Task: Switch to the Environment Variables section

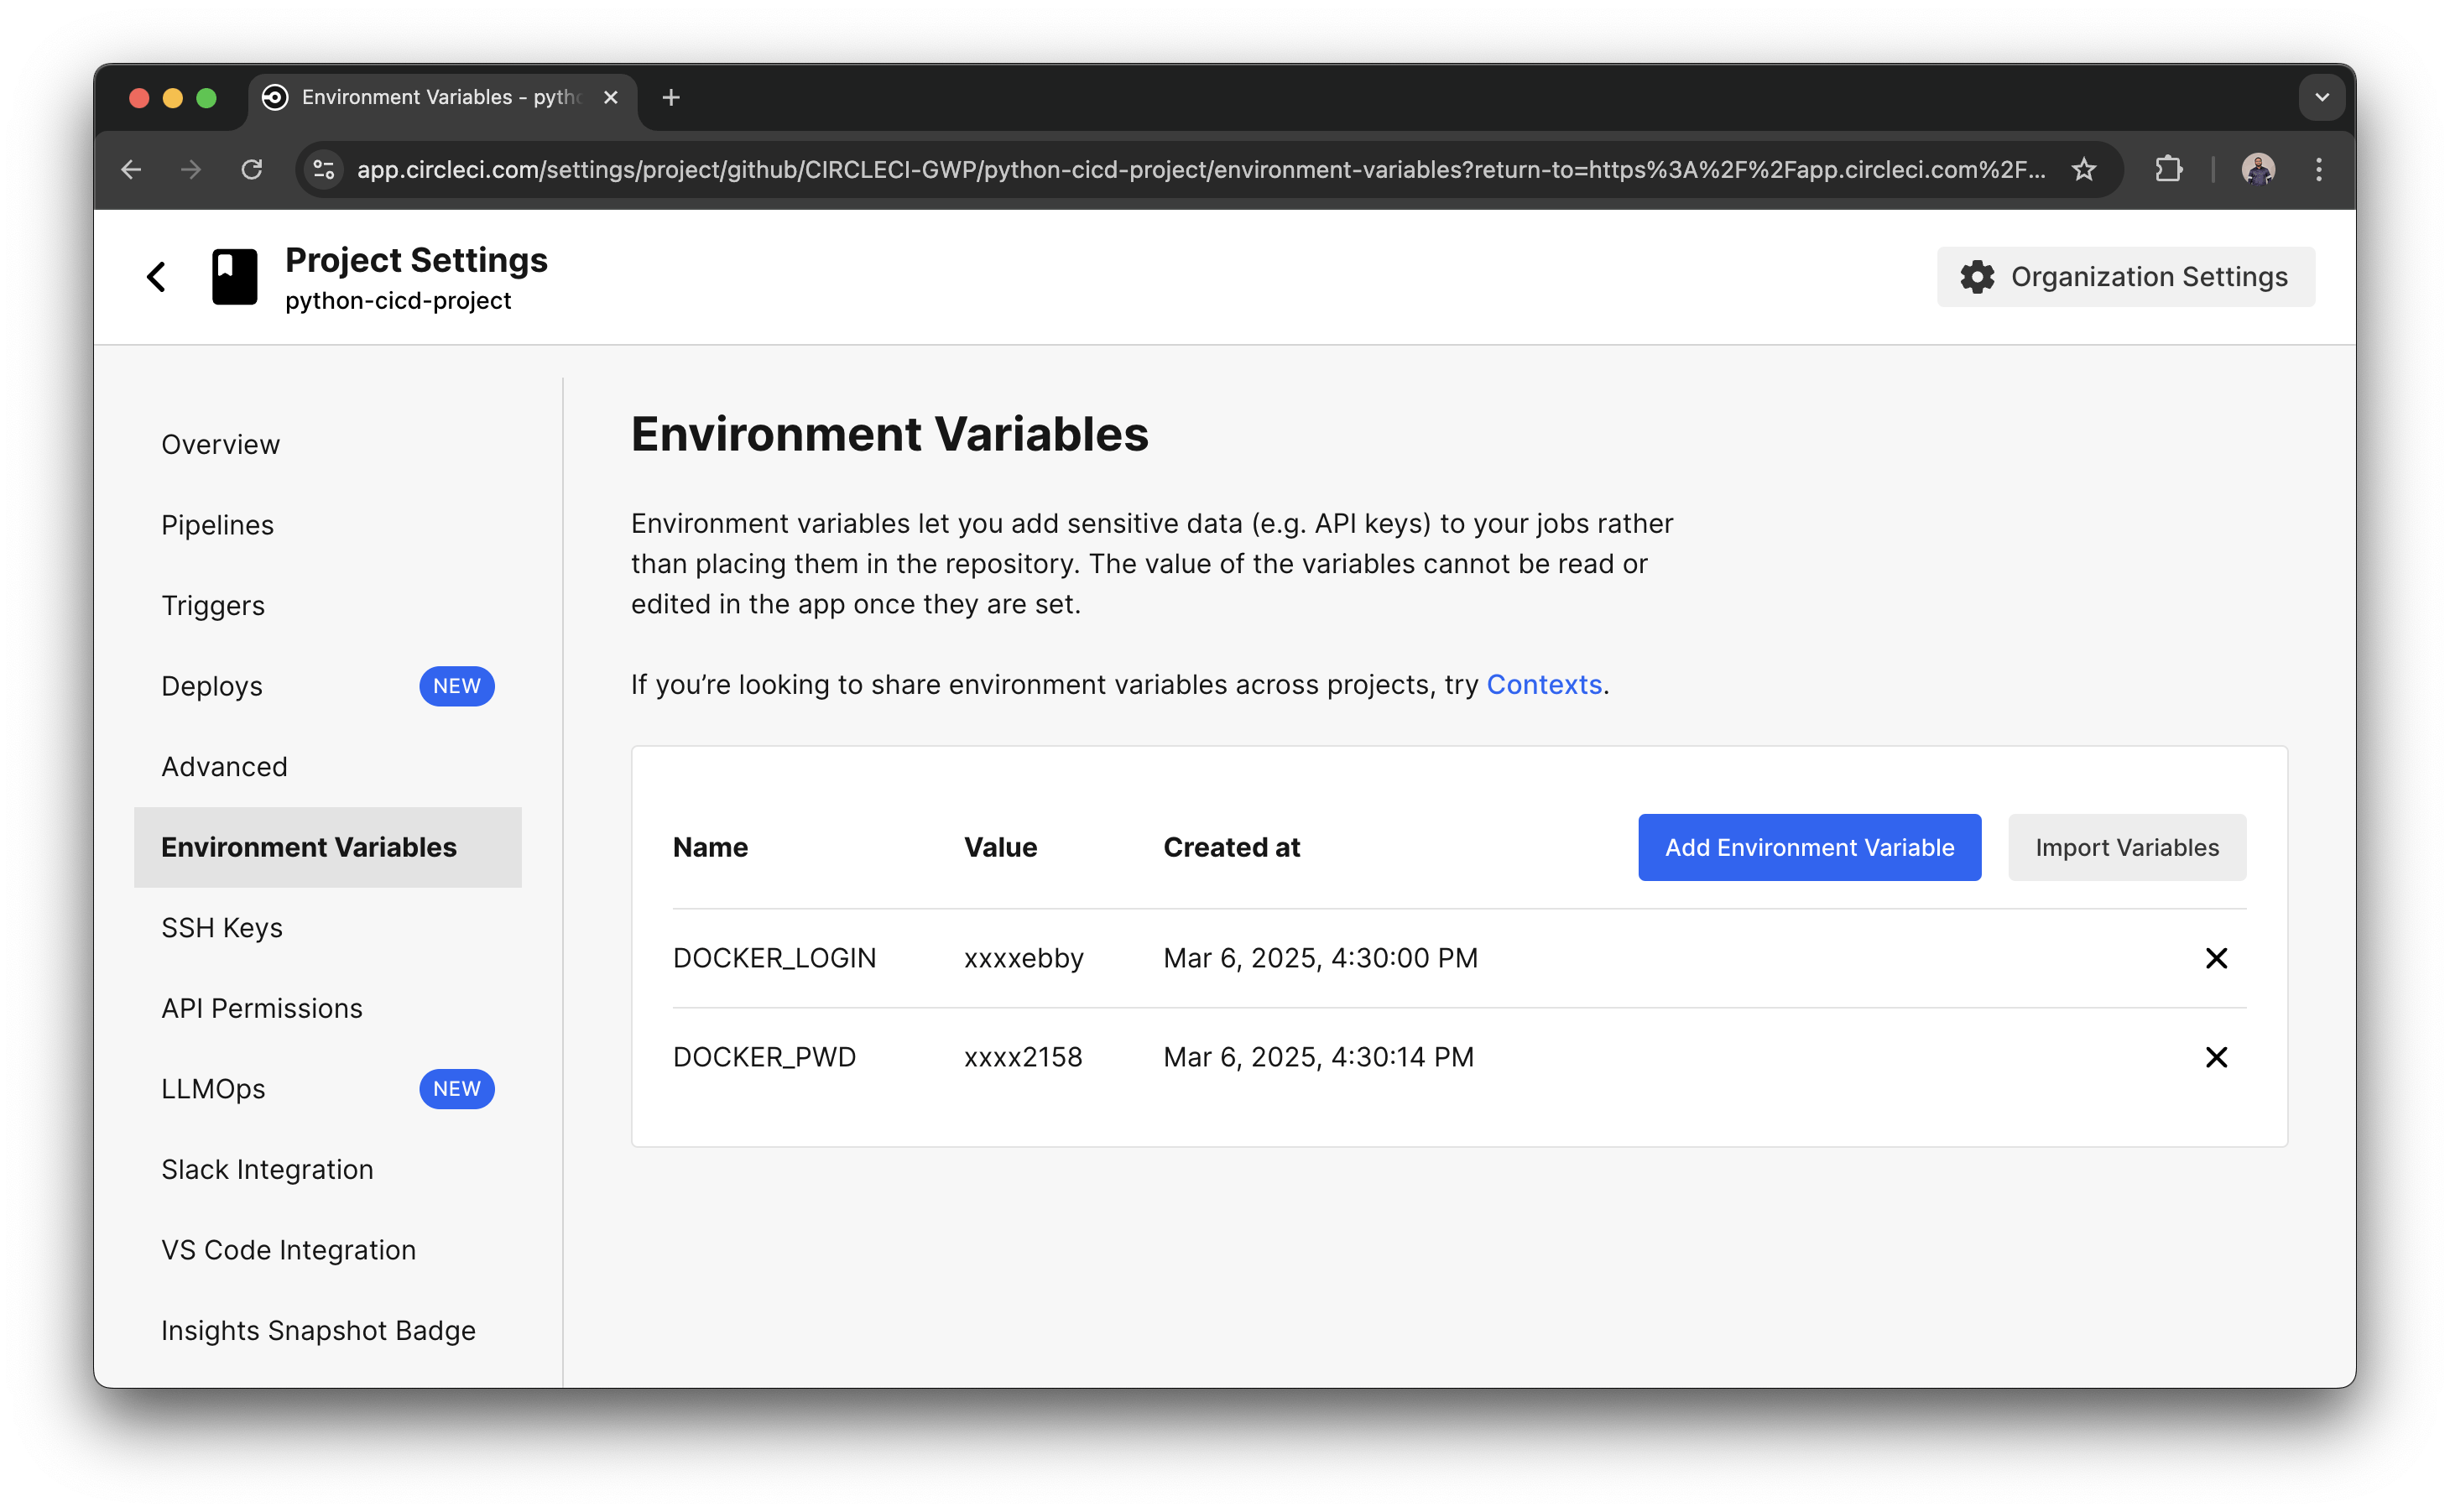Action: point(309,846)
